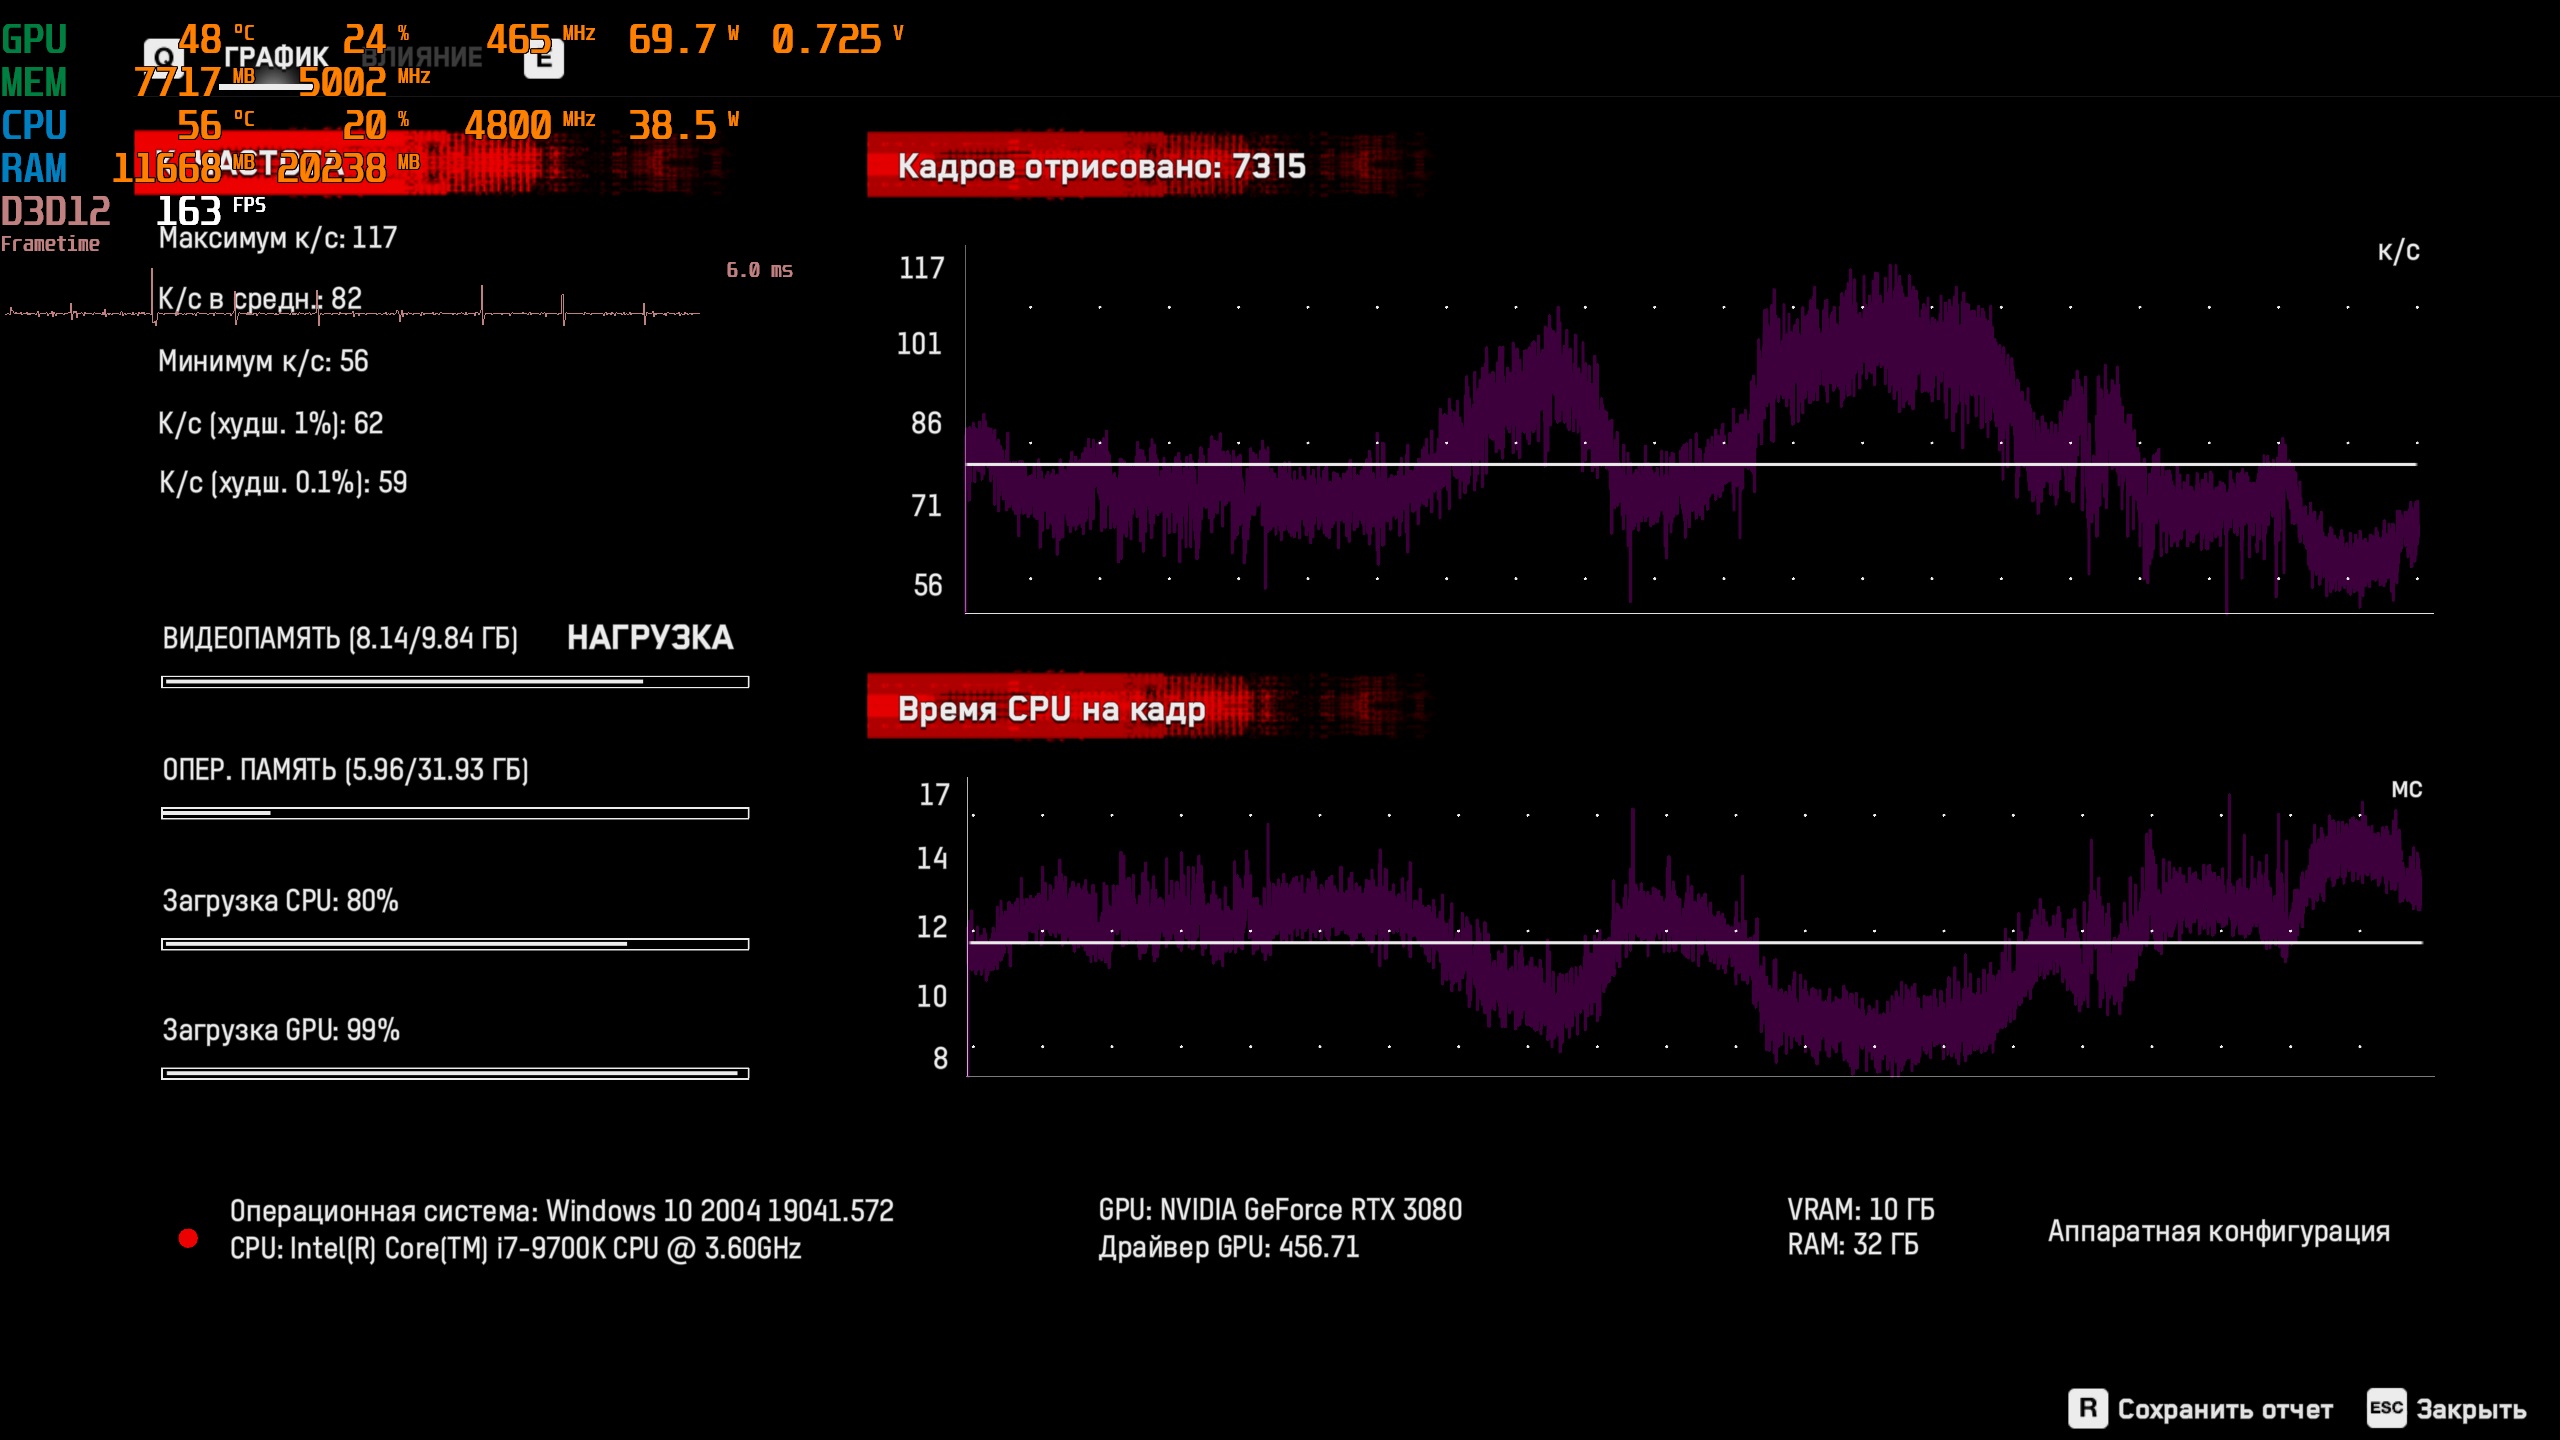Viewport: 2560px width, 1440px height.
Task: Switch to the ГРАФИК tab
Action: [276, 57]
